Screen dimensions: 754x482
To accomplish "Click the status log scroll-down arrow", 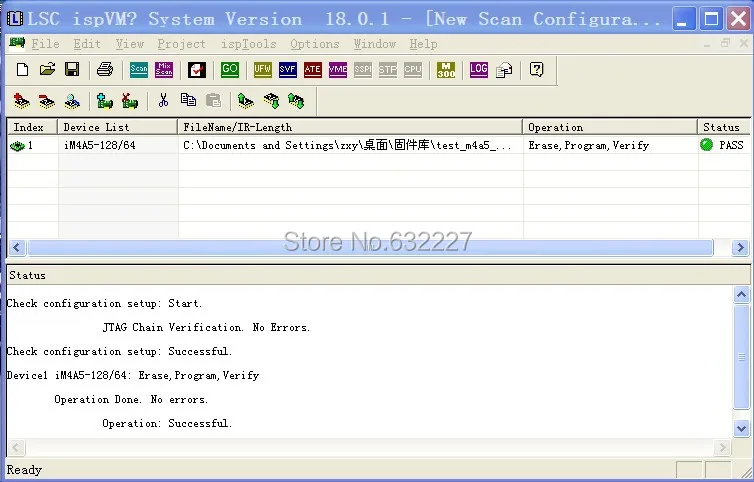I will pos(741,428).
